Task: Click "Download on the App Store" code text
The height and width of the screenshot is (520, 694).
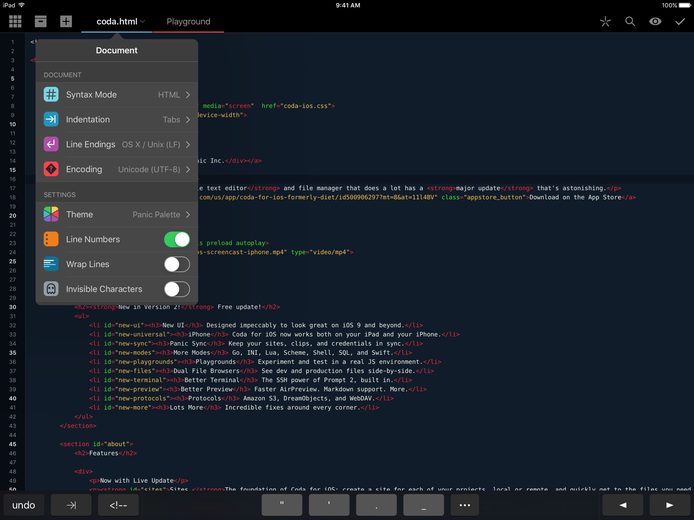Action: [x=575, y=197]
